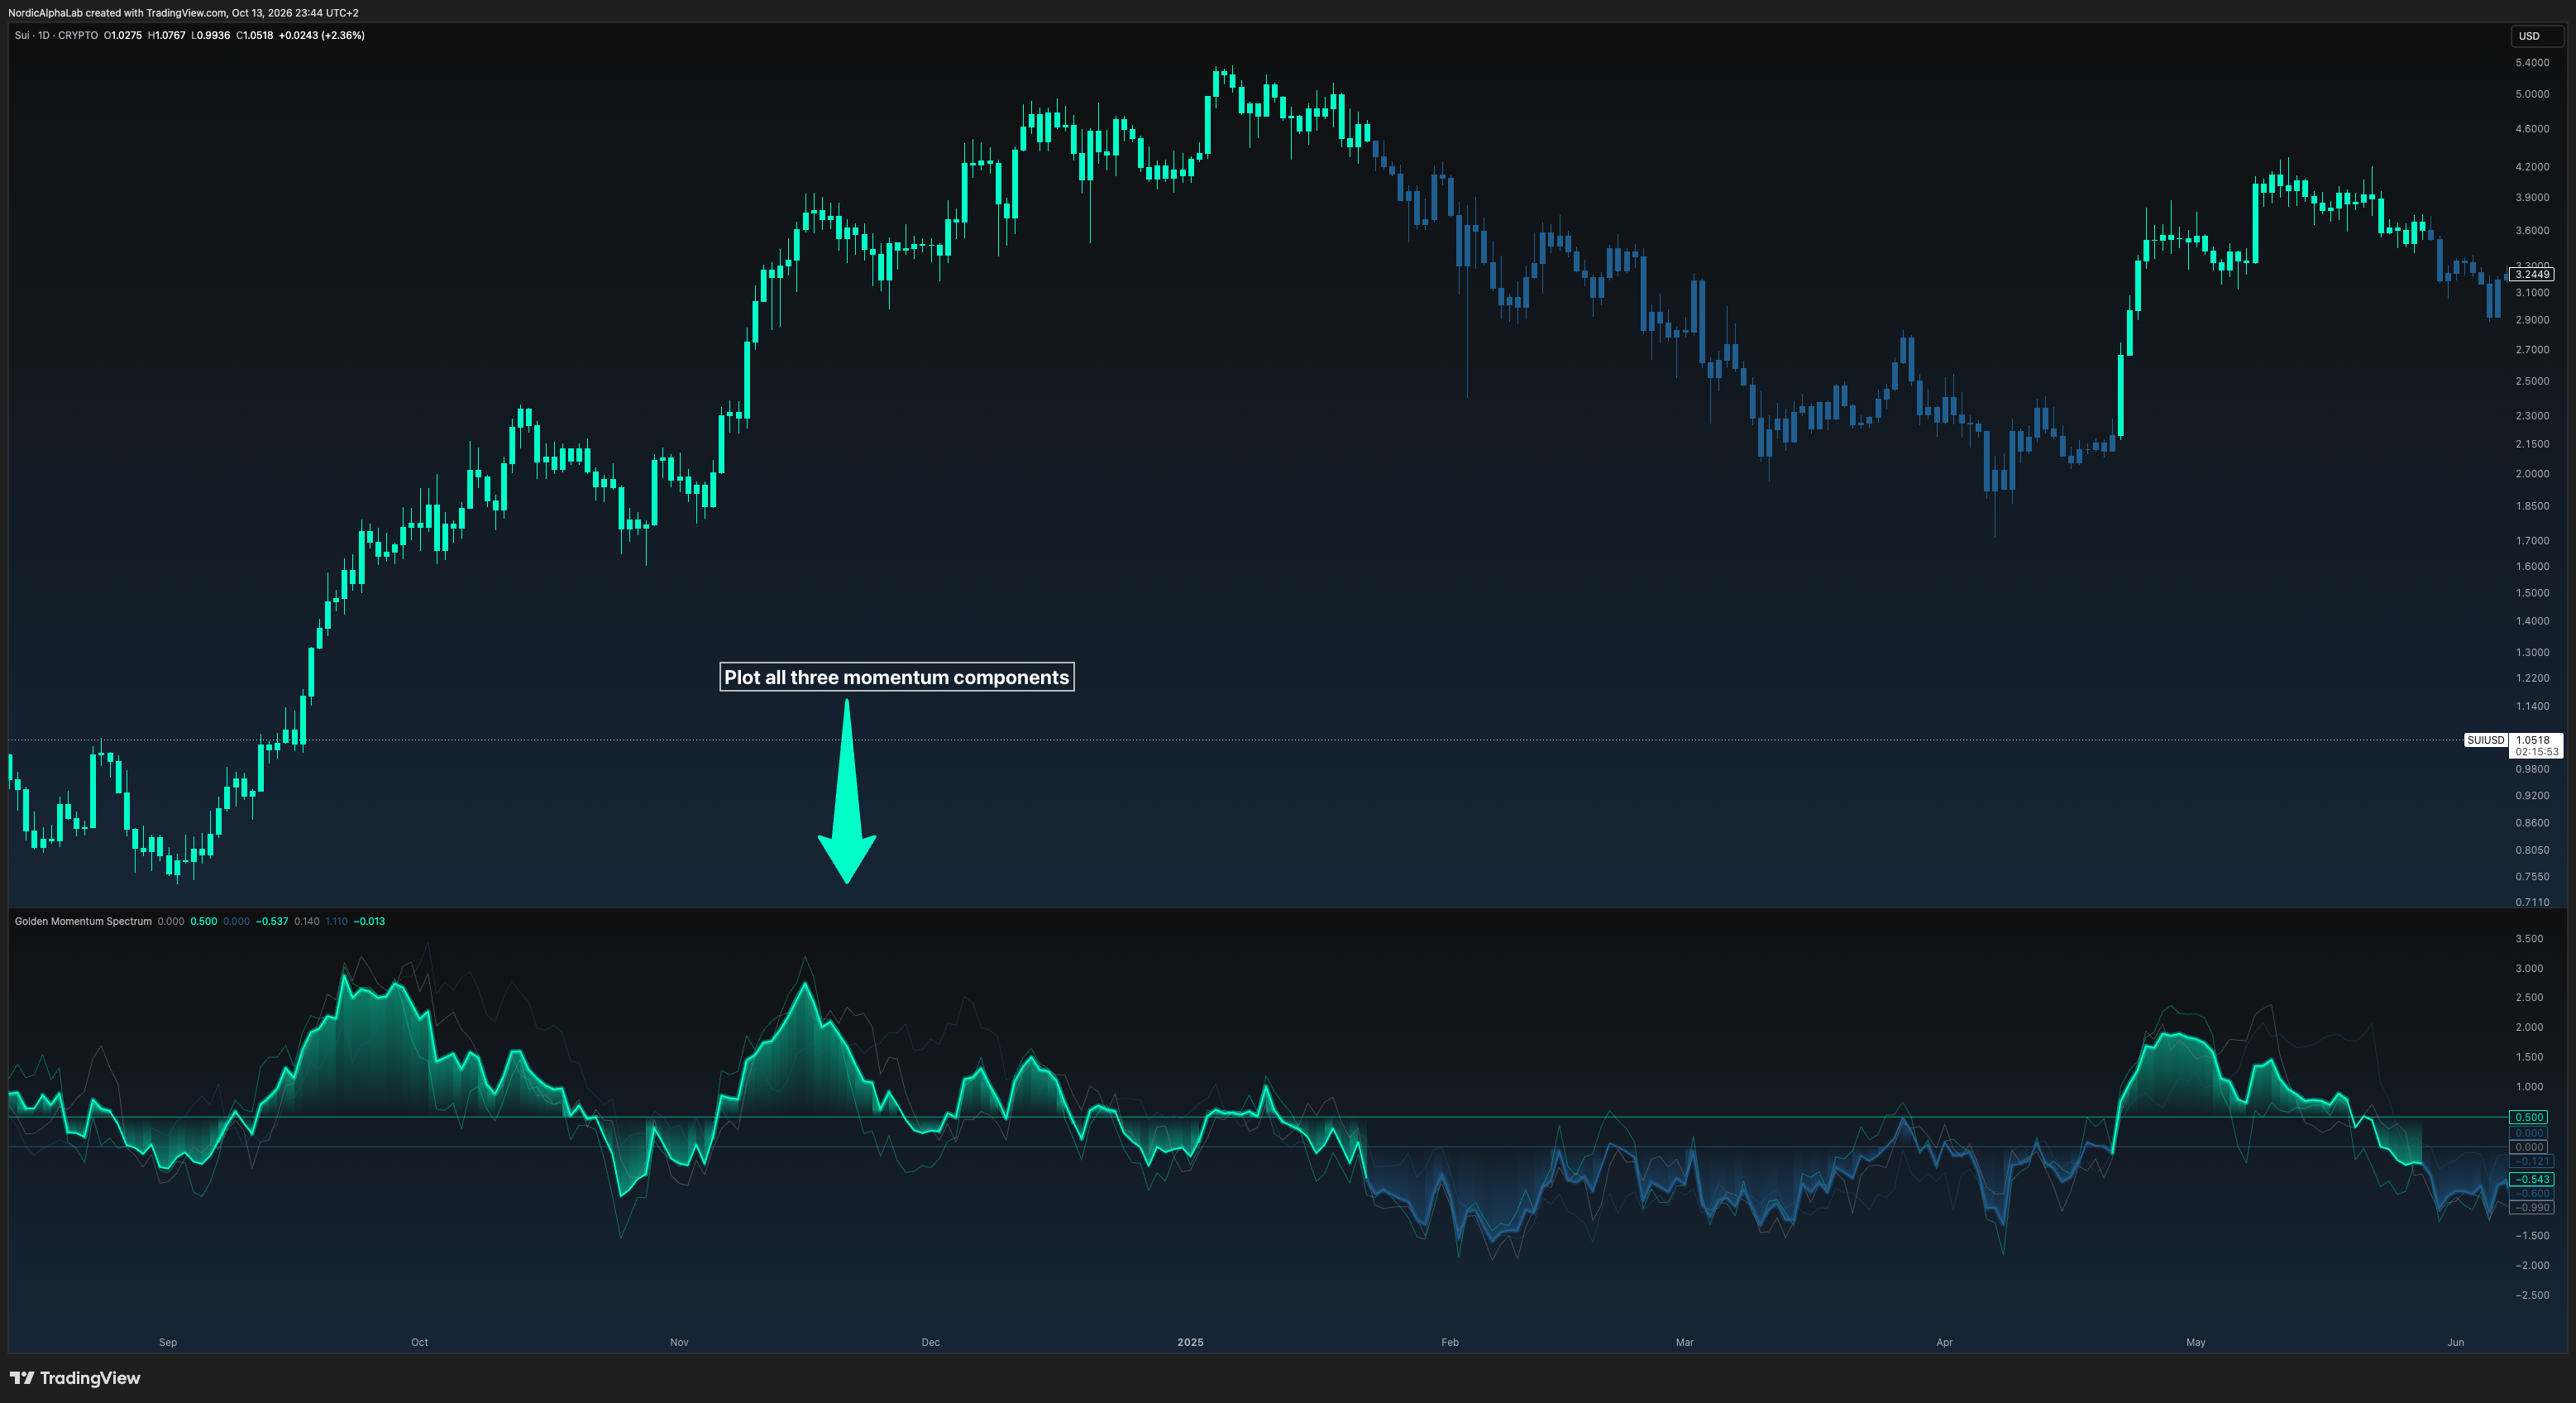Image resolution: width=2576 pixels, height=1403 pixels.
Task: Click the 5.4000 level on the price axis
Action: pos(2532,62)
